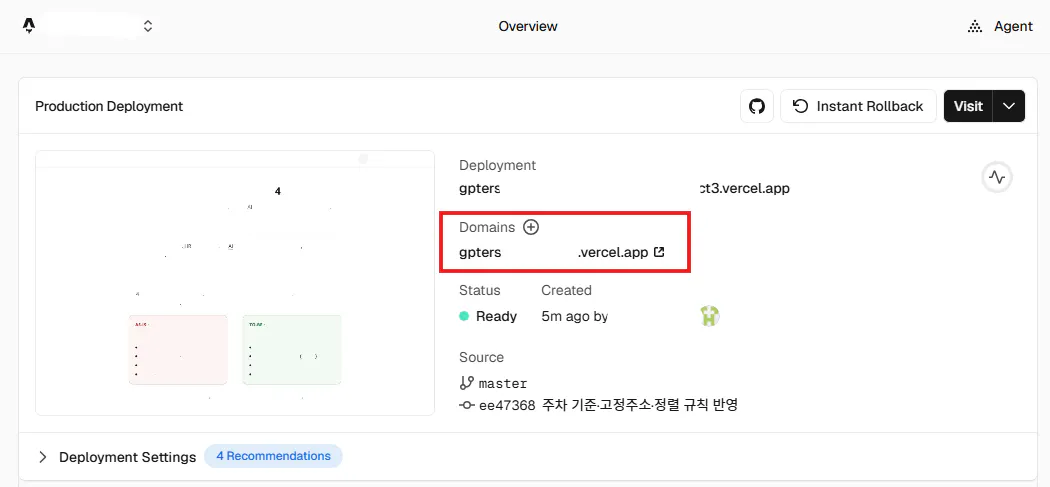Open the Agent panel
The height and width of the screenshot is (487, 1050).
point(1000,26)
